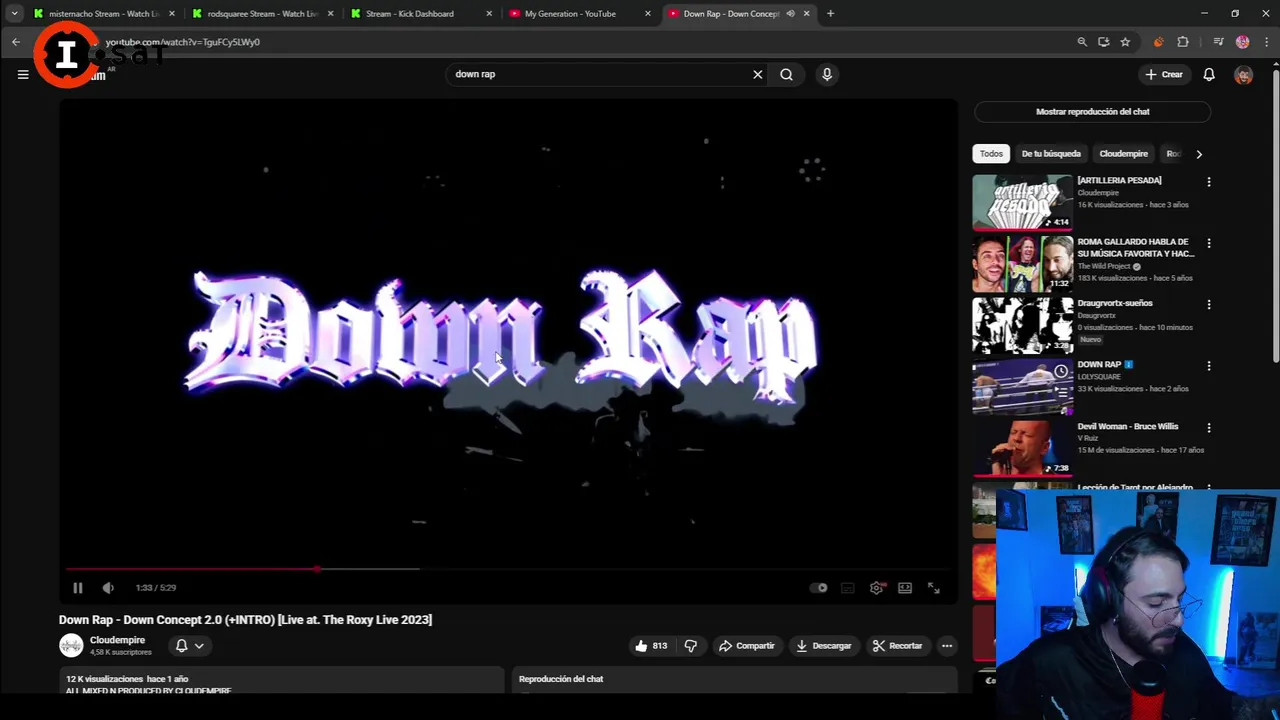This screenshot has height=720, width=1280.
Task: Switch to theater mode
Action: click(x=905, y=588)
